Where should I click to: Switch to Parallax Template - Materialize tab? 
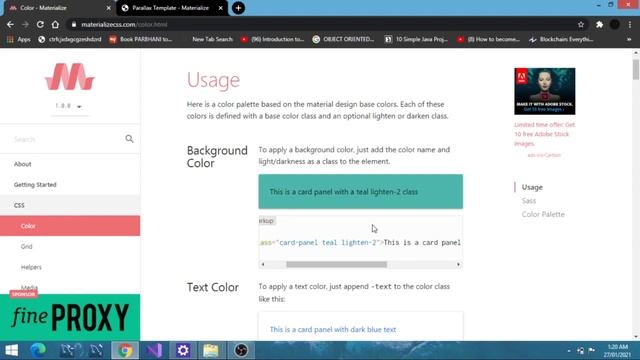point(171,8)
